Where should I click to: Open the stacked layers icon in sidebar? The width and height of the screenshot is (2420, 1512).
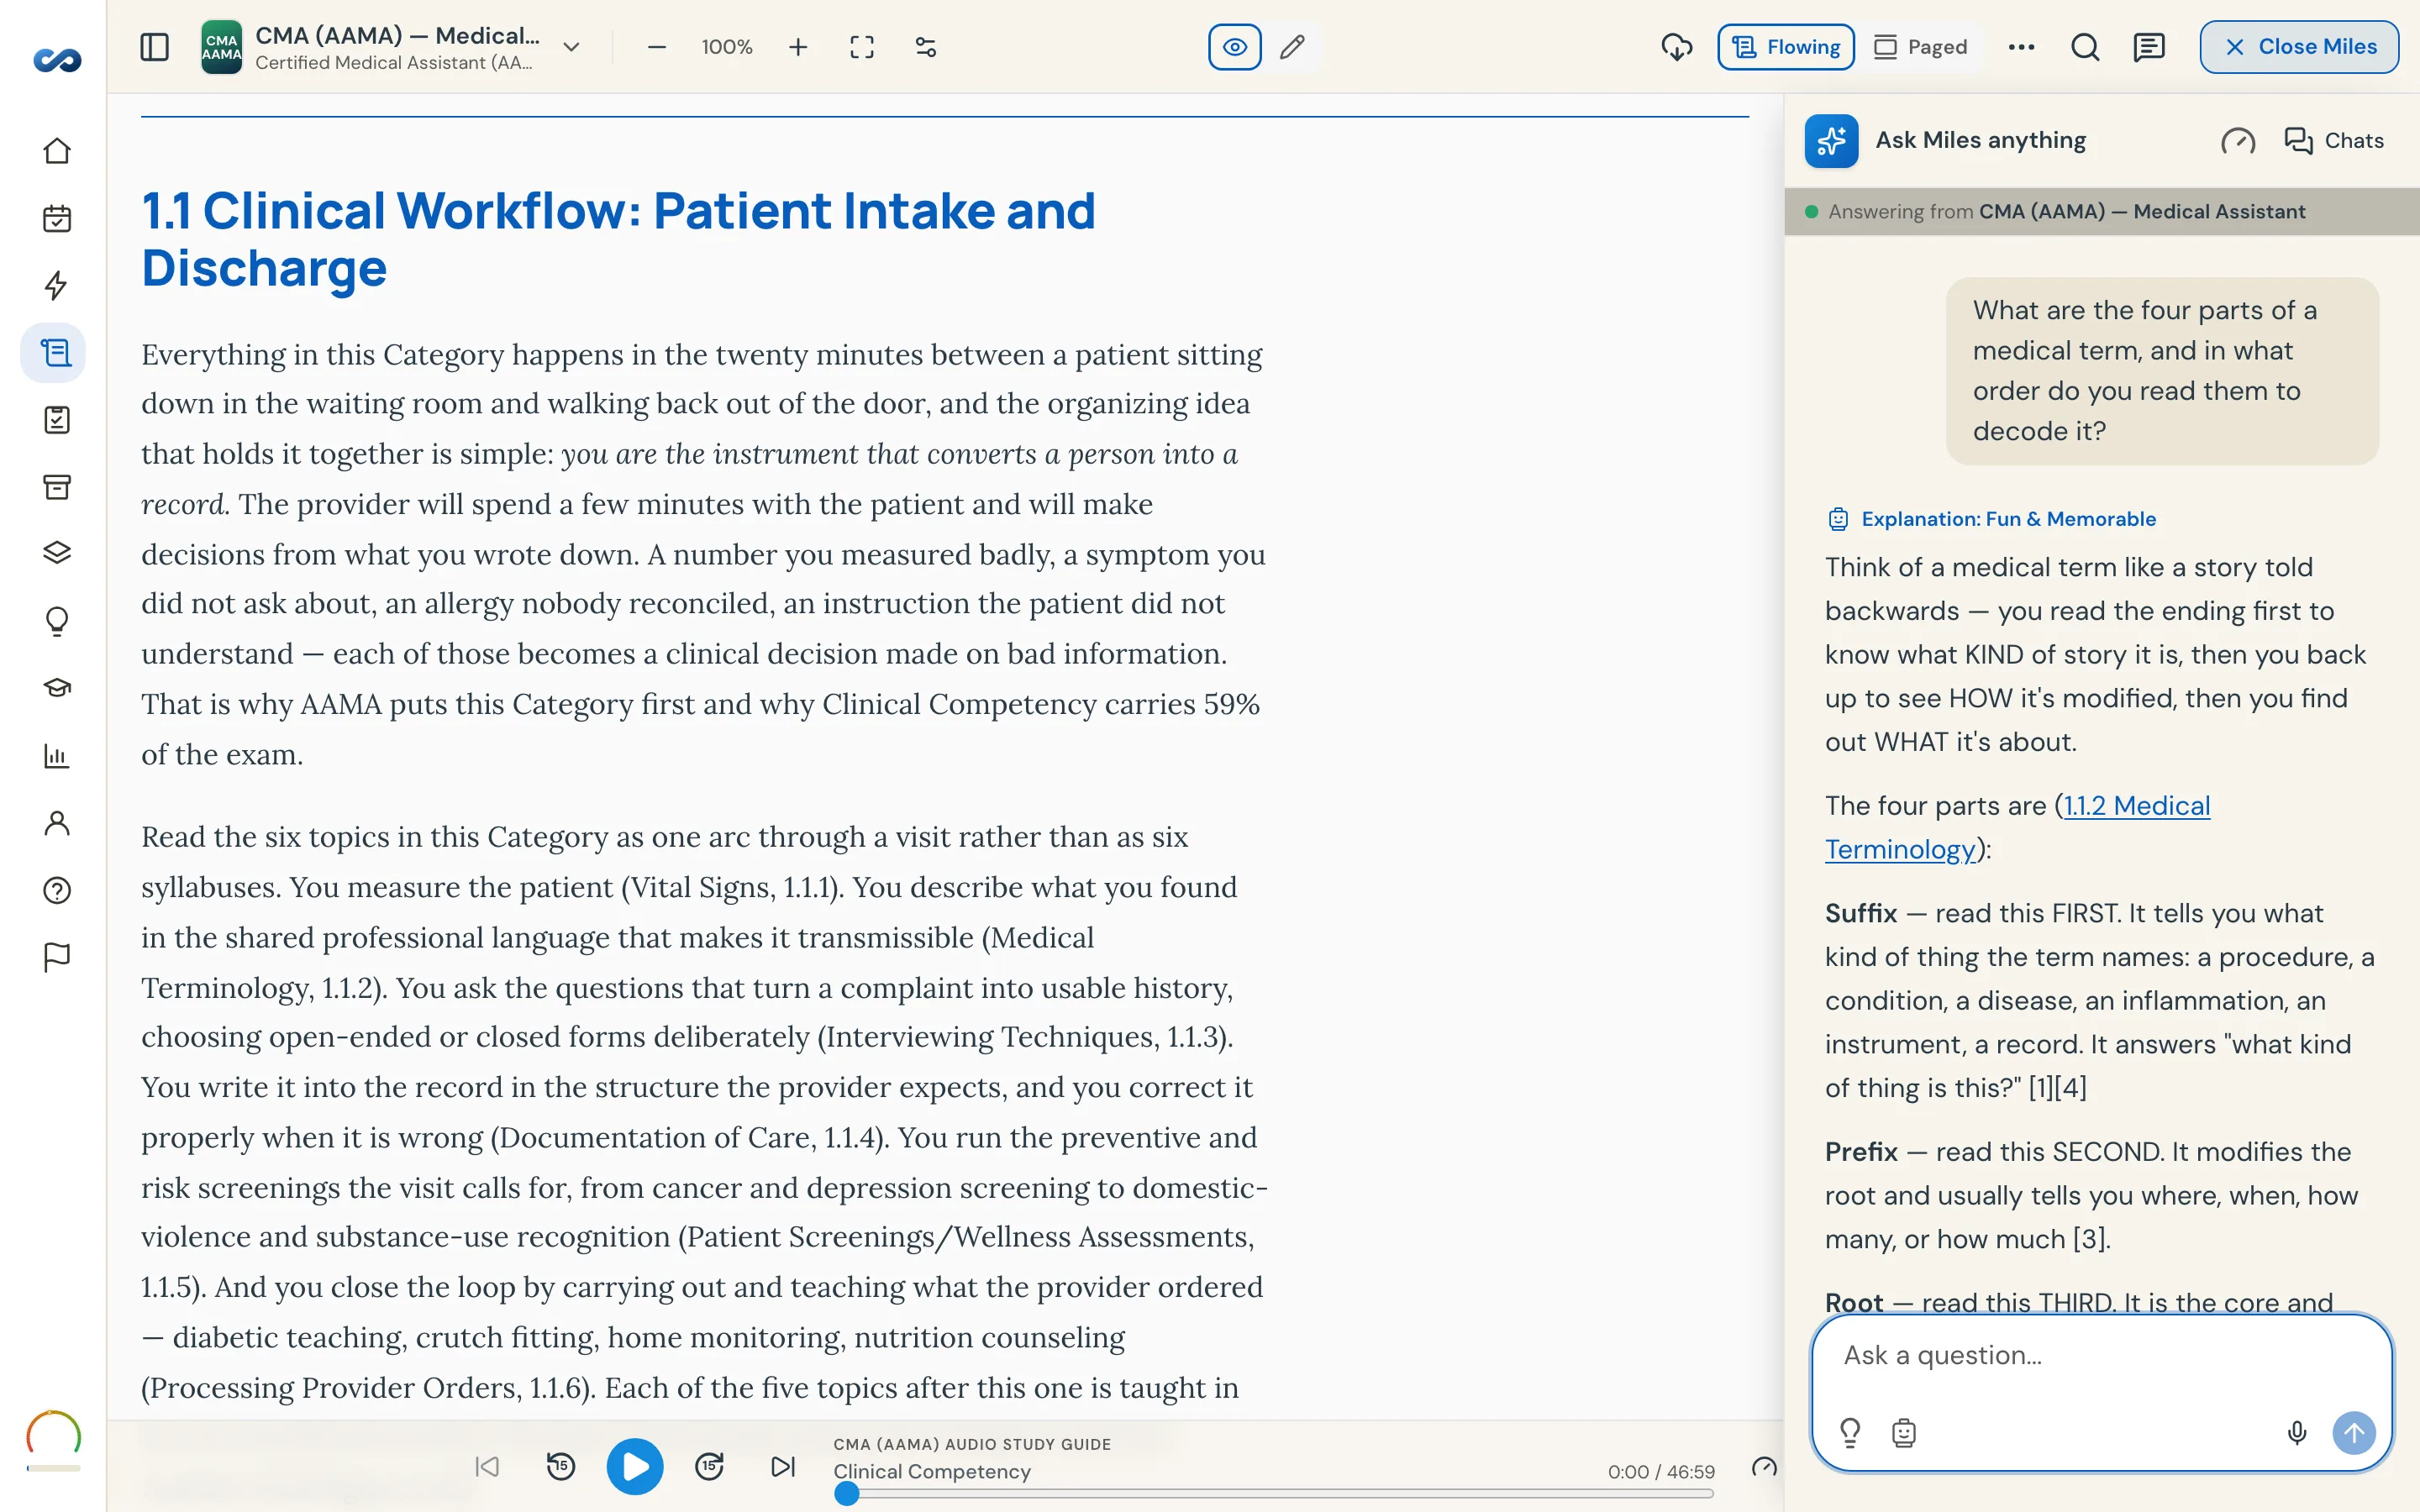pos(57,553)
